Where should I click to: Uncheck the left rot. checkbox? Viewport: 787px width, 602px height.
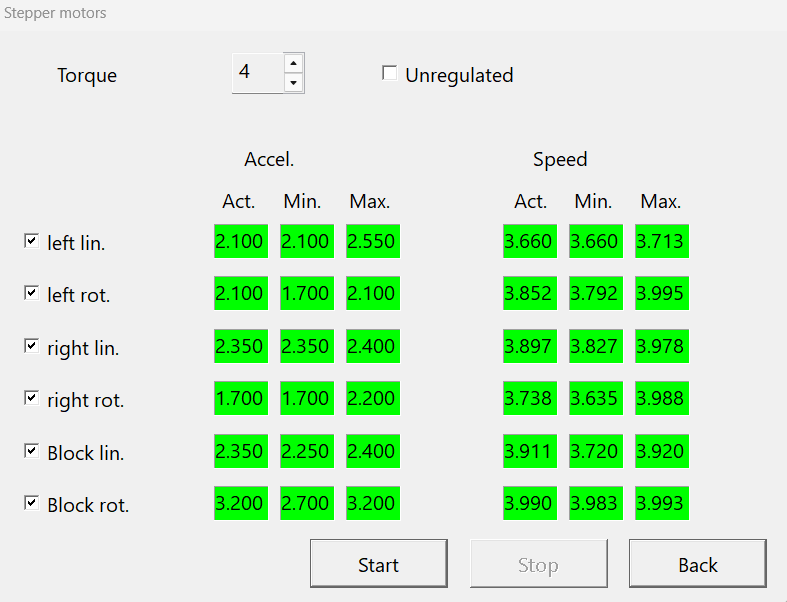pos(31,293)
